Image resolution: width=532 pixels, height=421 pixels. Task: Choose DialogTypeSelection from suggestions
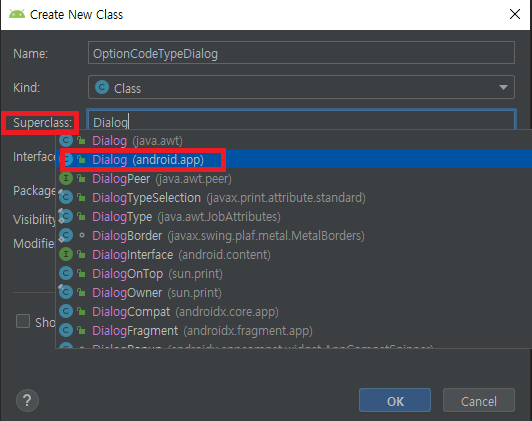coord(293,197)
